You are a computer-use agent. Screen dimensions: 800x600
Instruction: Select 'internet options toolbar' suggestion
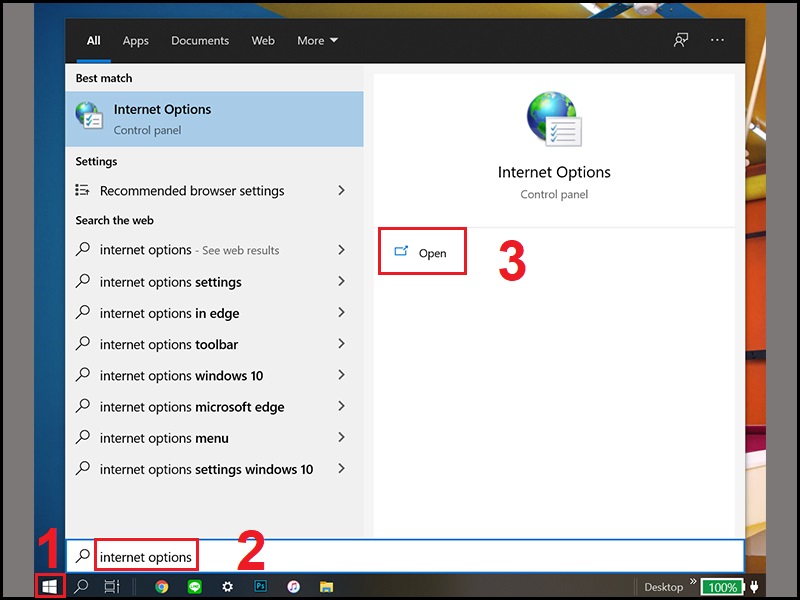click(x=169, y=345)
